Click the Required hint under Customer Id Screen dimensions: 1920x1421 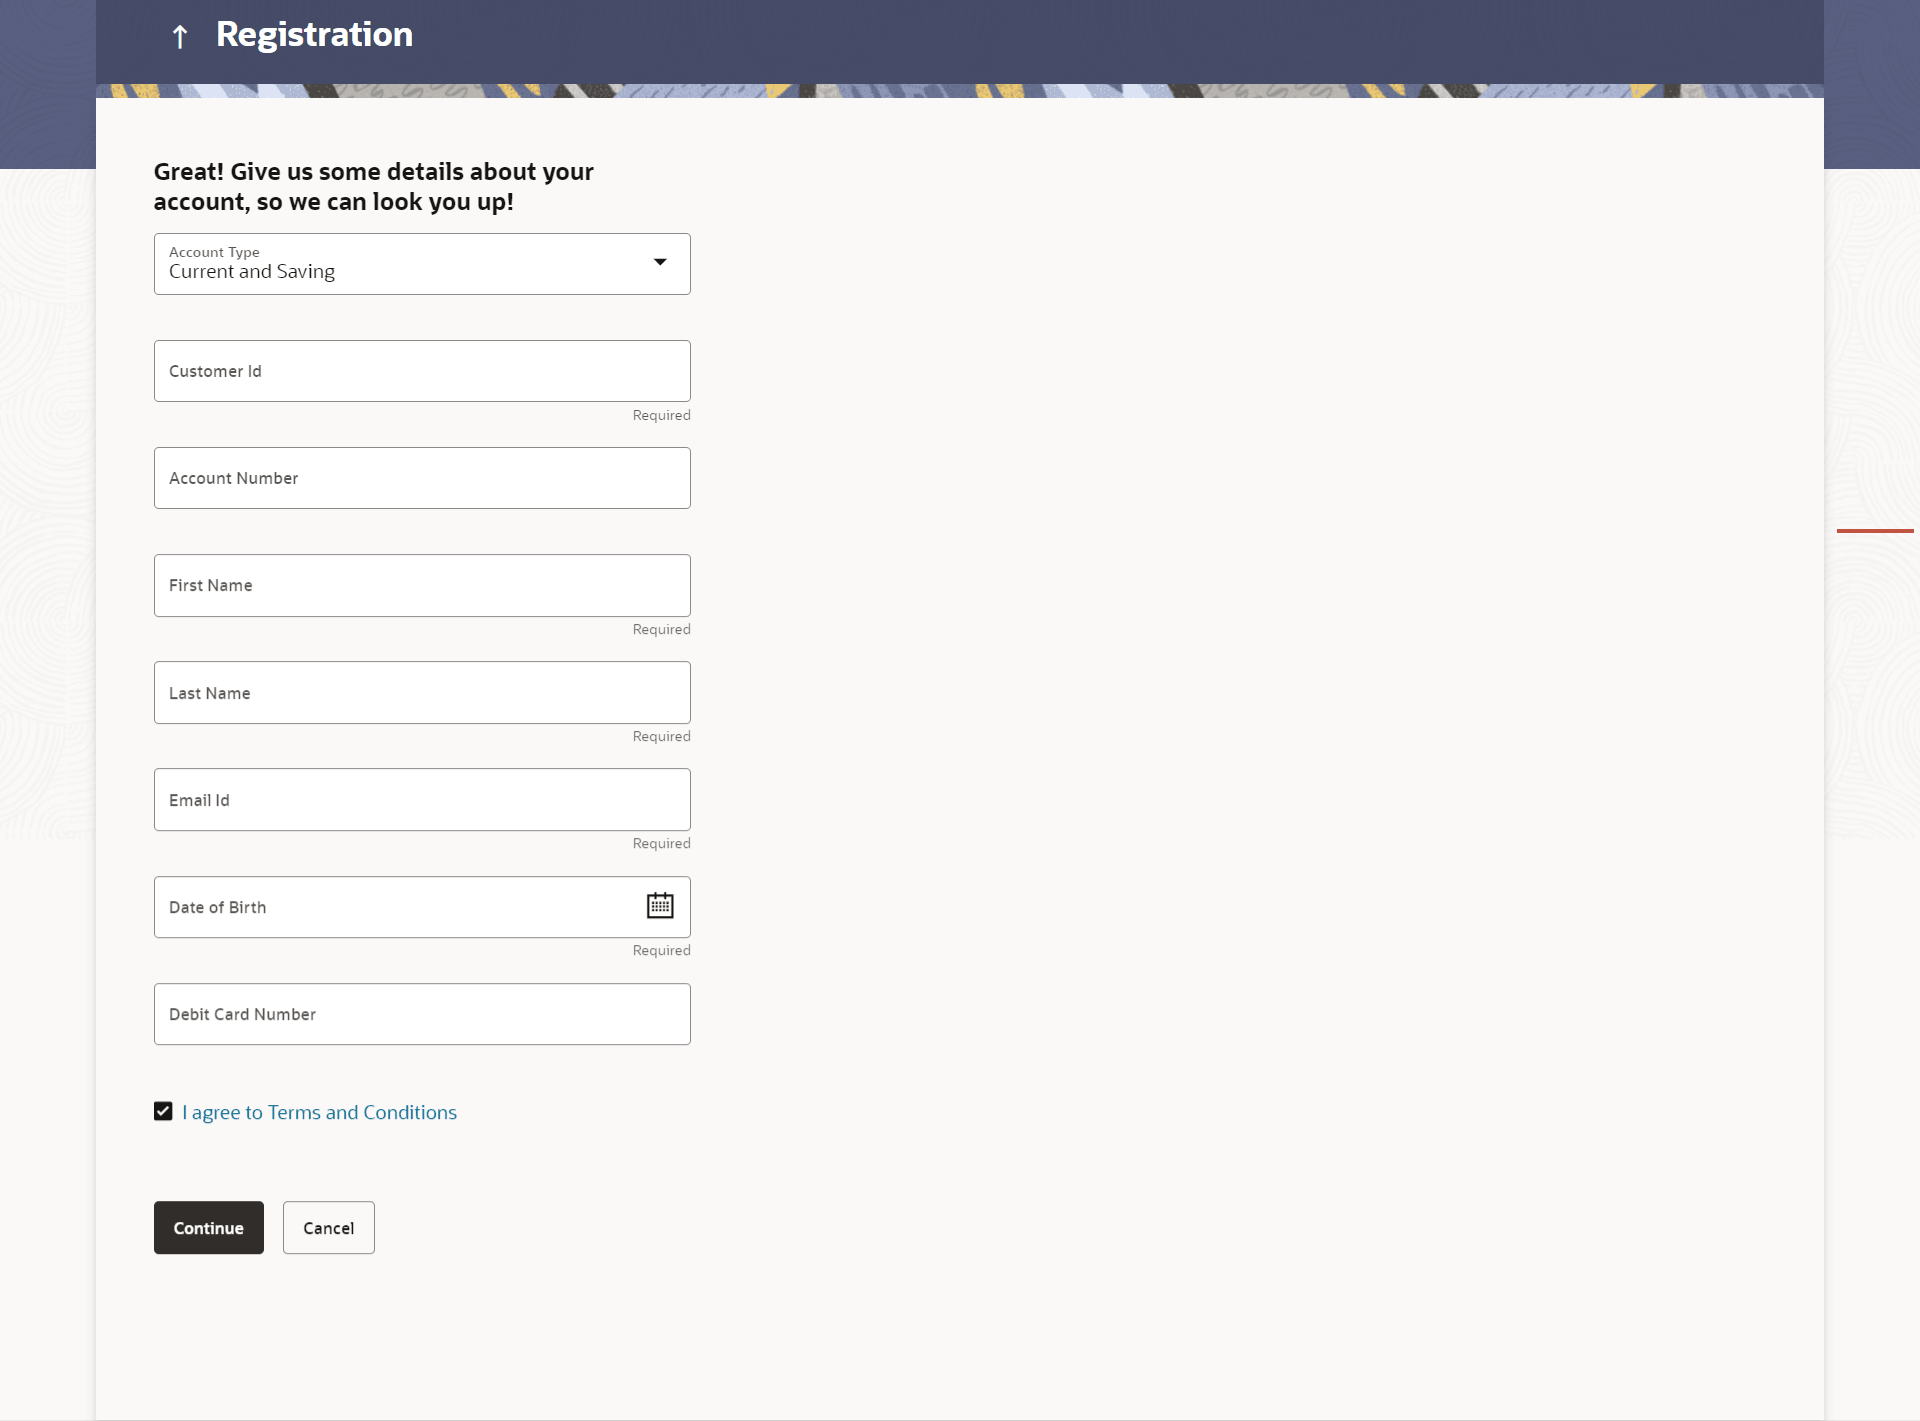point(661,415)
